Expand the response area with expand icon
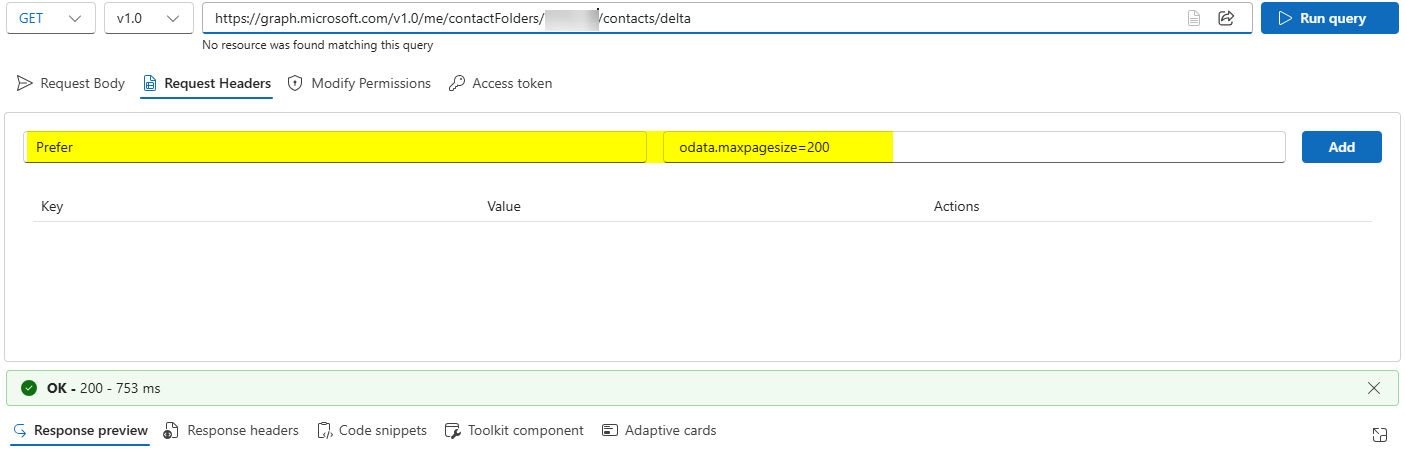 [x=1379, y=434]
